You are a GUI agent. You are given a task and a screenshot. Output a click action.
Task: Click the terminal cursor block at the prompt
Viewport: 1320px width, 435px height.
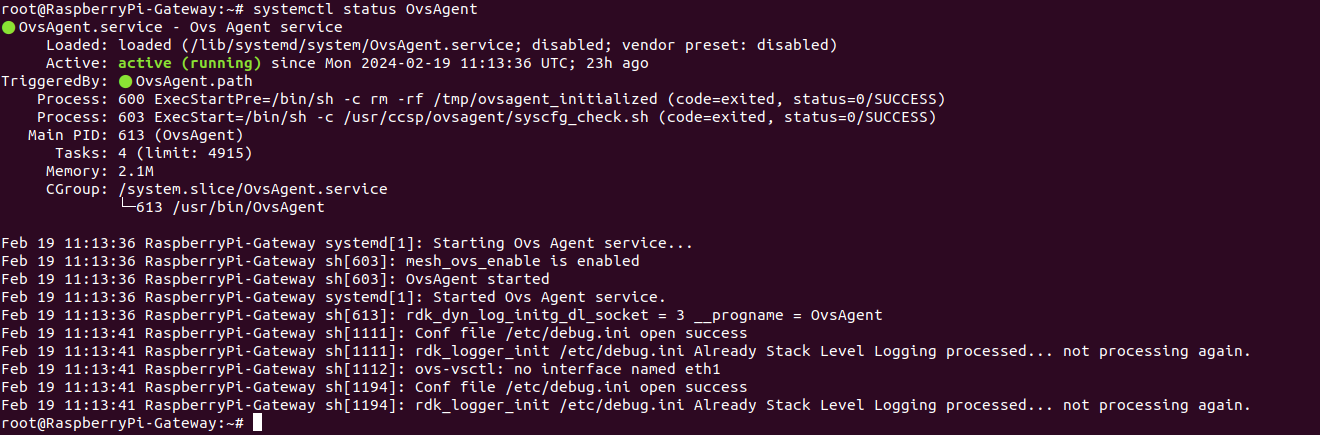point(258,423)
